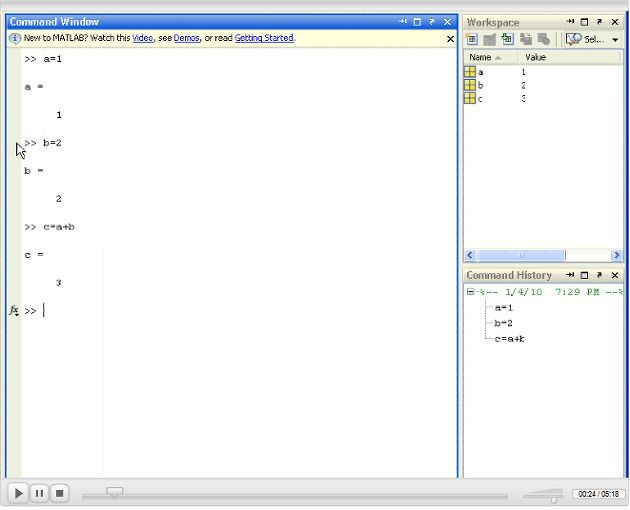The image size is (630, 510).
Task: Select a=1 in Command History
Action: (504, 308)
